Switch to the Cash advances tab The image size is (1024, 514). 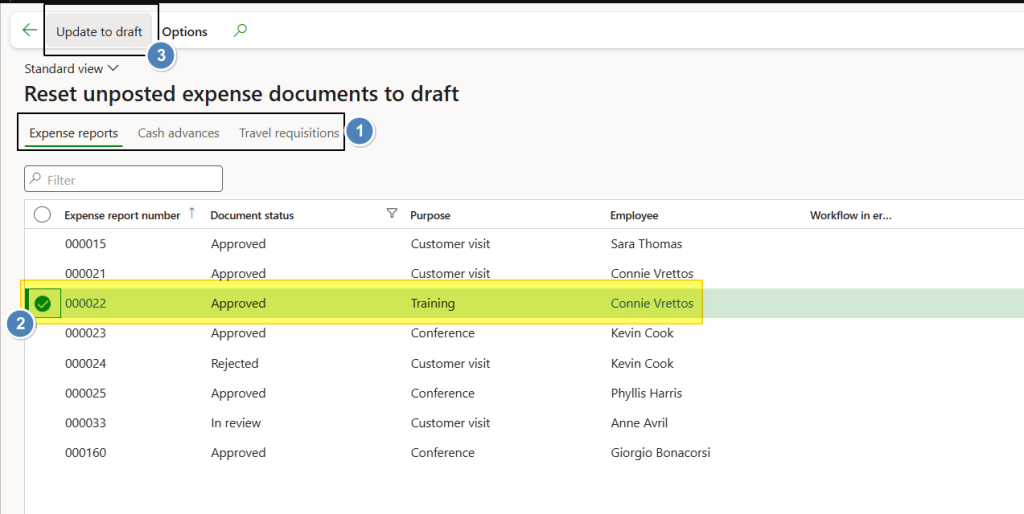[x=178, y=133]
